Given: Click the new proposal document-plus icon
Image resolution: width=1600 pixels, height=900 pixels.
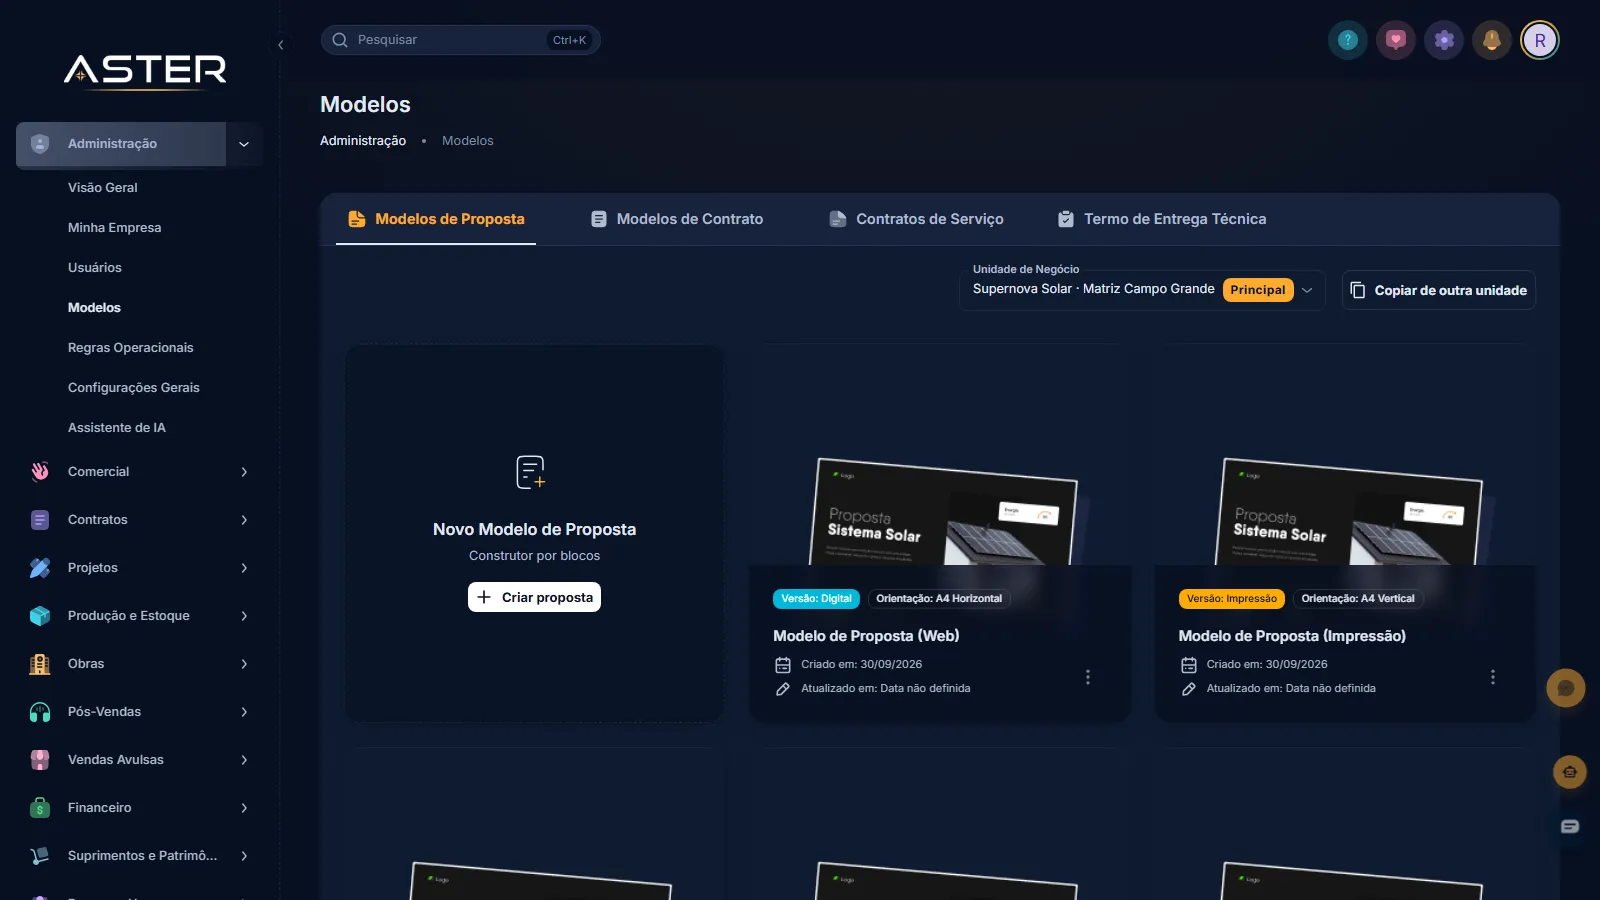Looking at the screenshot, I should 531,472.
